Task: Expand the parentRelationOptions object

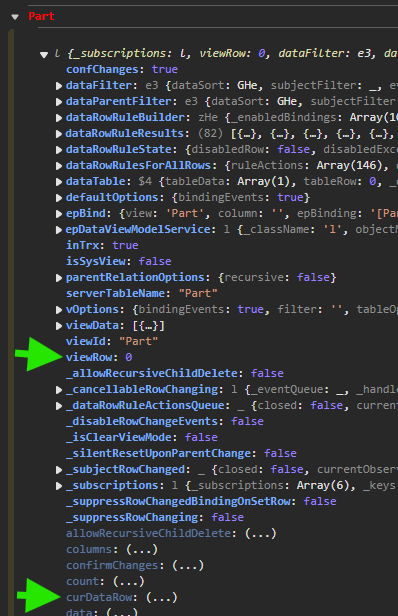Action: pos(59,278)
